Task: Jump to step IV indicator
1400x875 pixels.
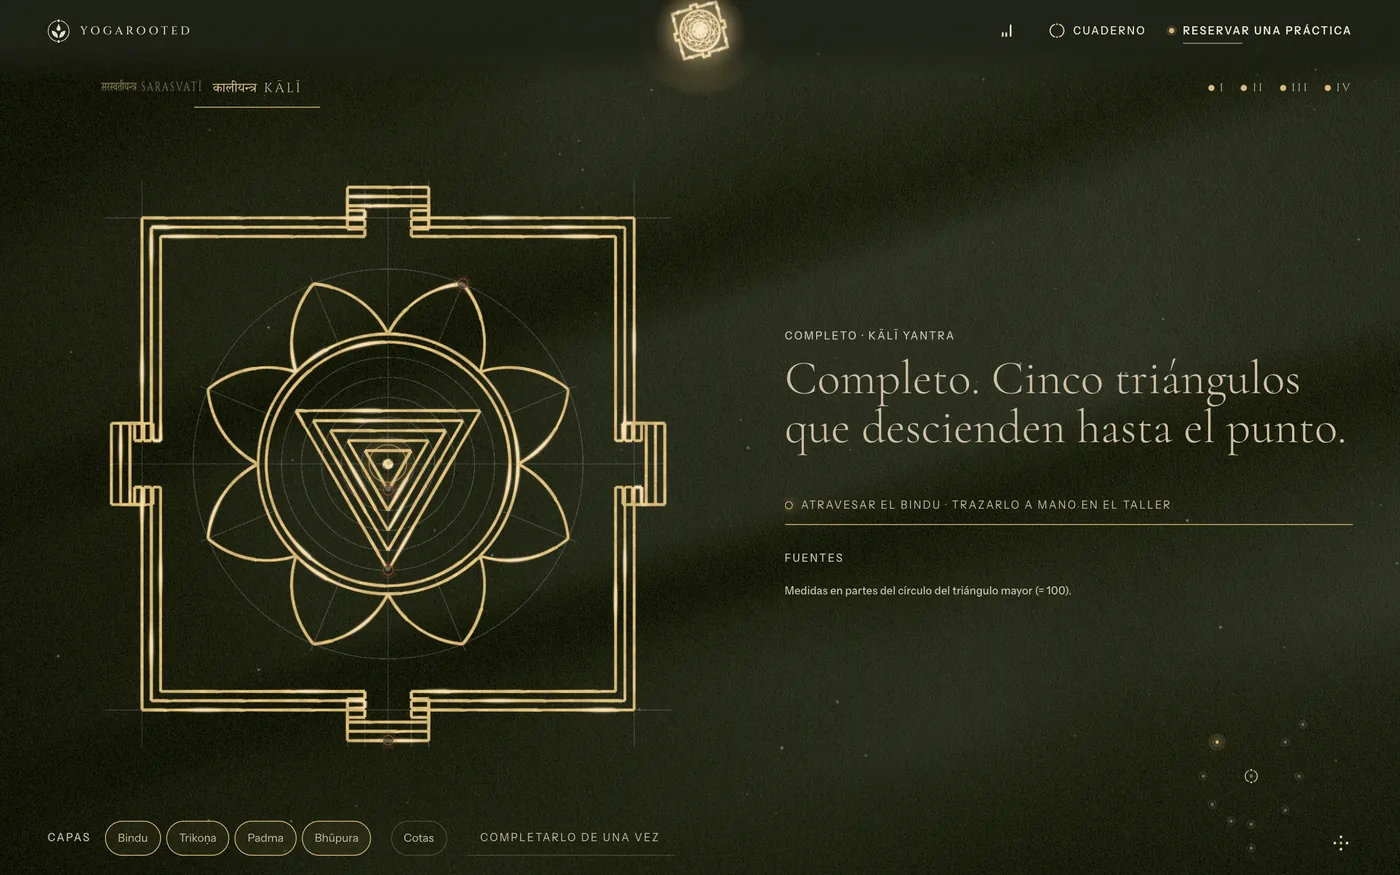Action: point(1337,88)
